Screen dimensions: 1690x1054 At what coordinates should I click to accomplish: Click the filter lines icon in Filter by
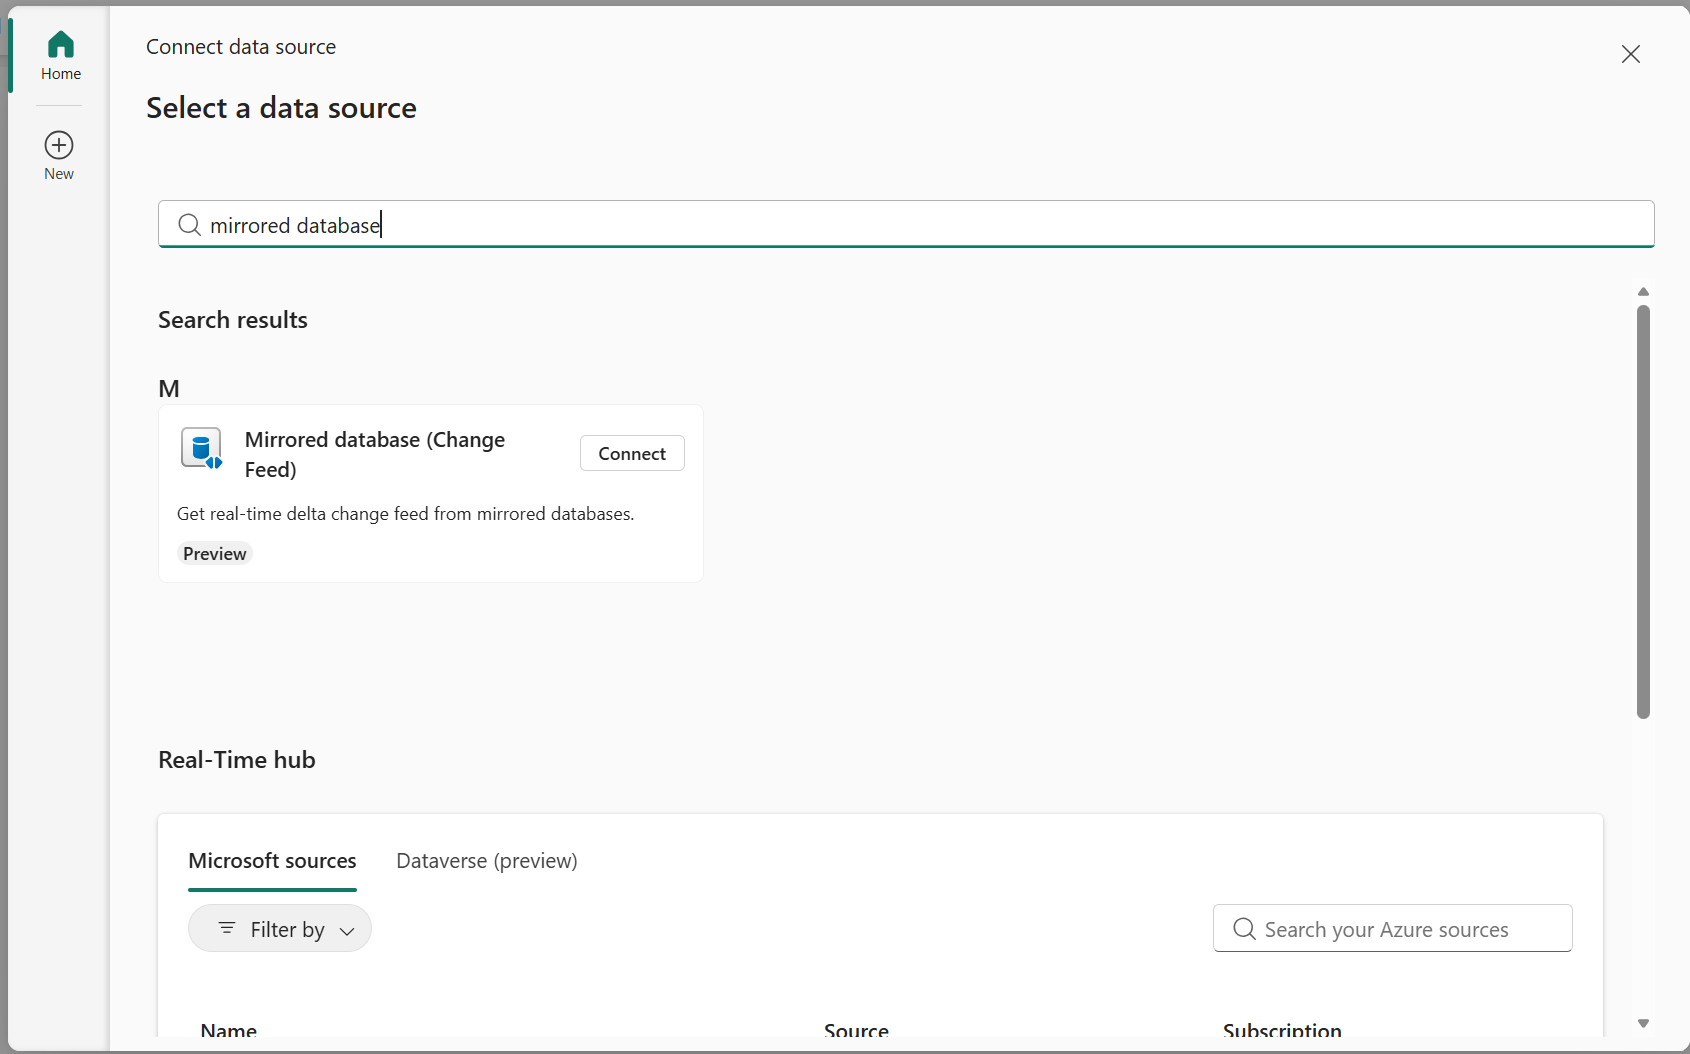(227, 929)
